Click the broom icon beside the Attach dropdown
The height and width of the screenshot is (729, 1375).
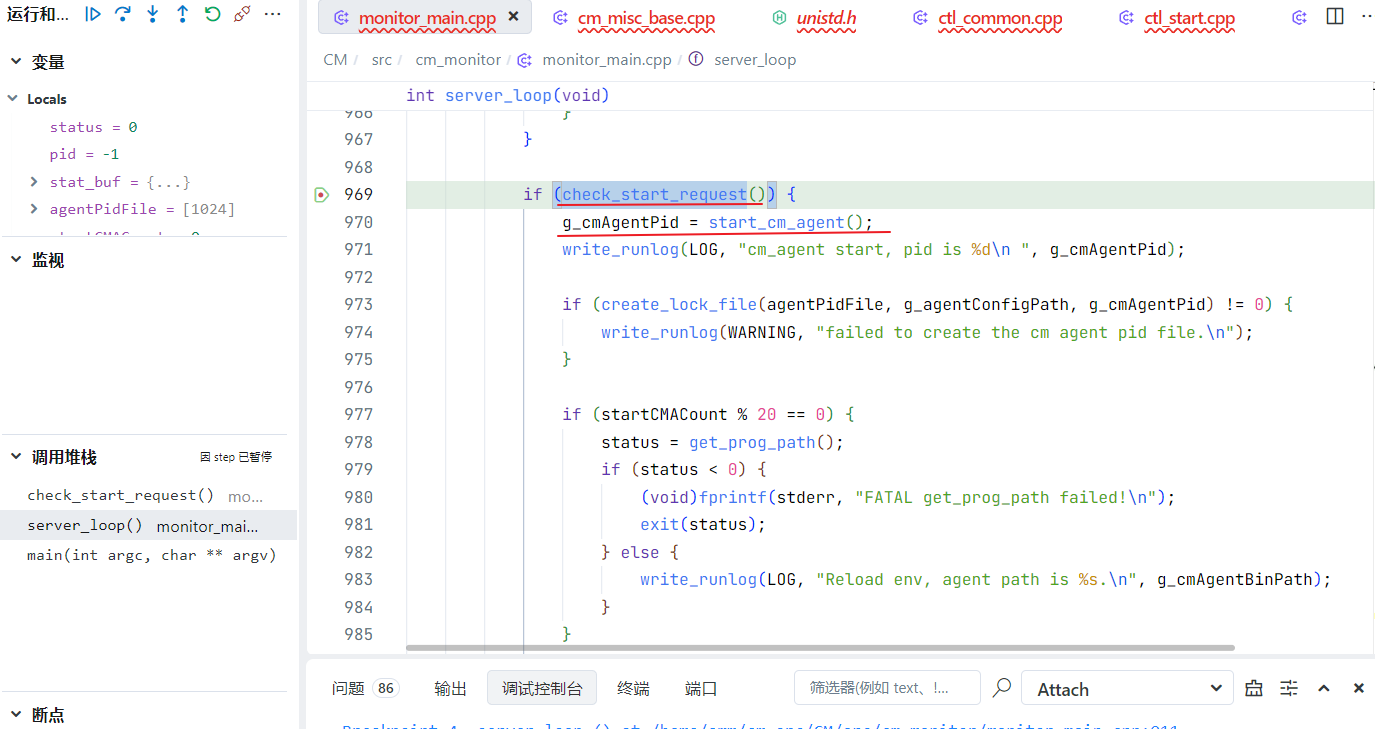[1254, 688]
